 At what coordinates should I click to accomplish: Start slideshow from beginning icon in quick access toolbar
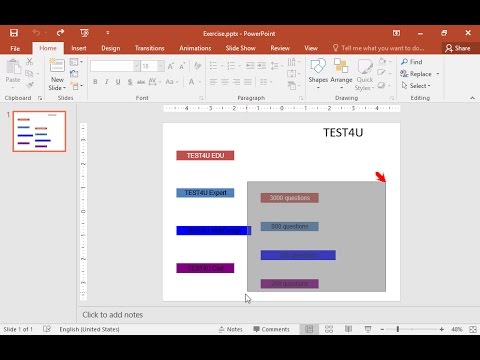click(84, 33)
